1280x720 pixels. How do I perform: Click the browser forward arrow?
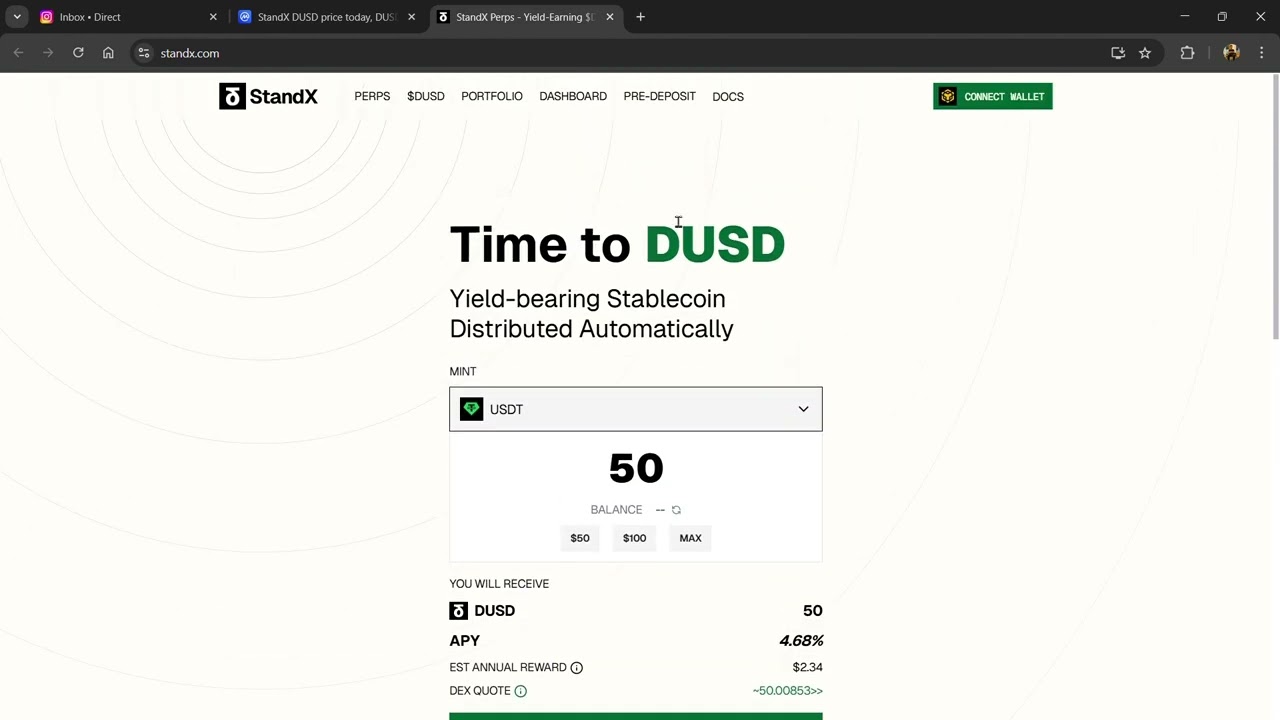click(x=48, y=53)
